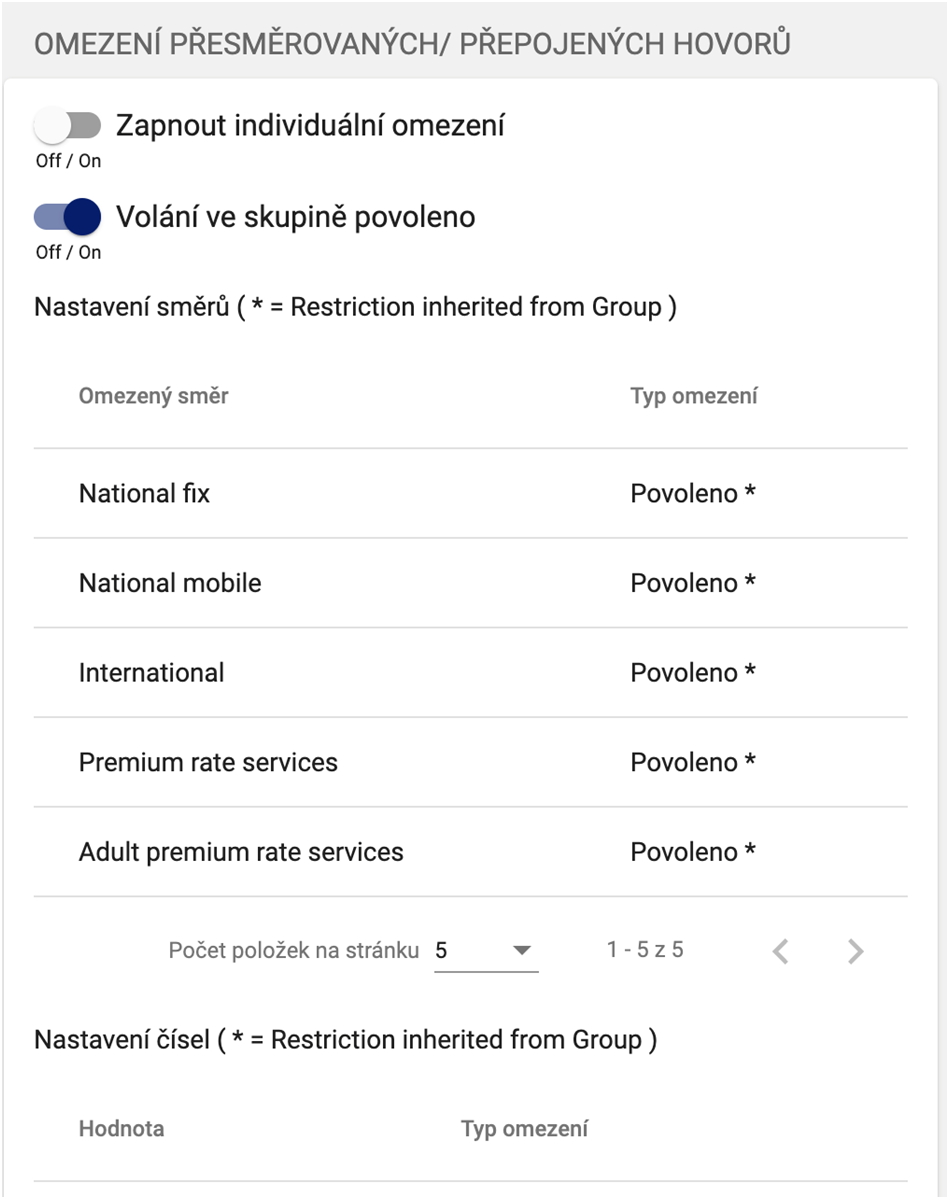This screenshot has height=1199, width=949.
Task: Click Povoleno value for International
Action: coord(692,672)
